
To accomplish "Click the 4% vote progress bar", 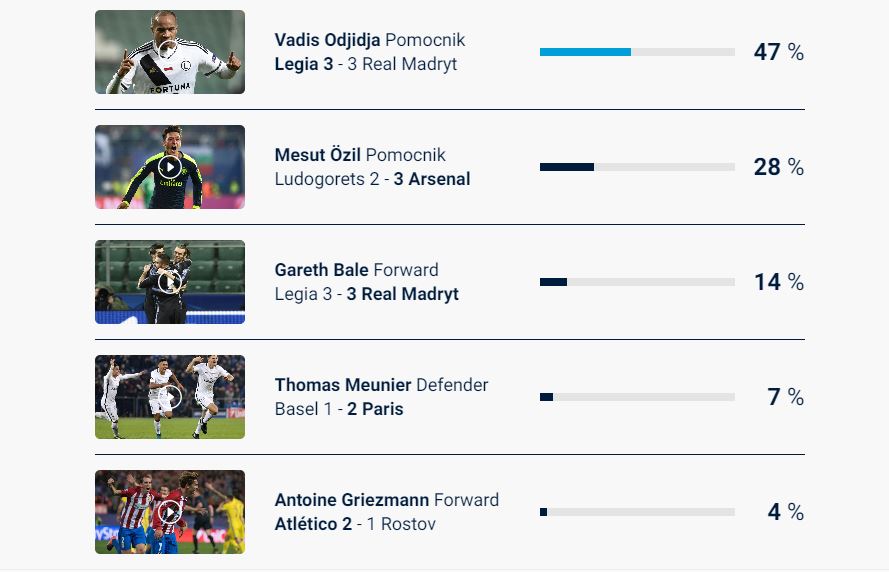I will [637, 512].
